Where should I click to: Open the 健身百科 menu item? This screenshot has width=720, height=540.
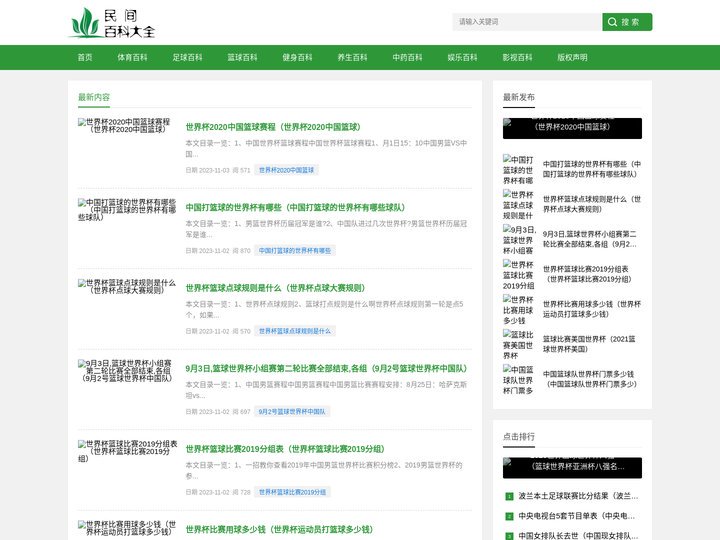298,57
